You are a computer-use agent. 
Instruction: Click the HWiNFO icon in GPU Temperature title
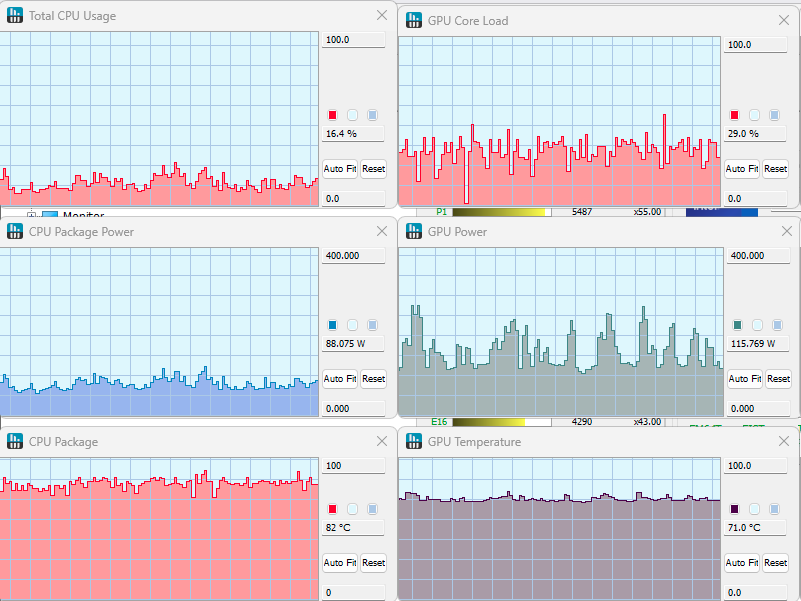pos(414,442)
